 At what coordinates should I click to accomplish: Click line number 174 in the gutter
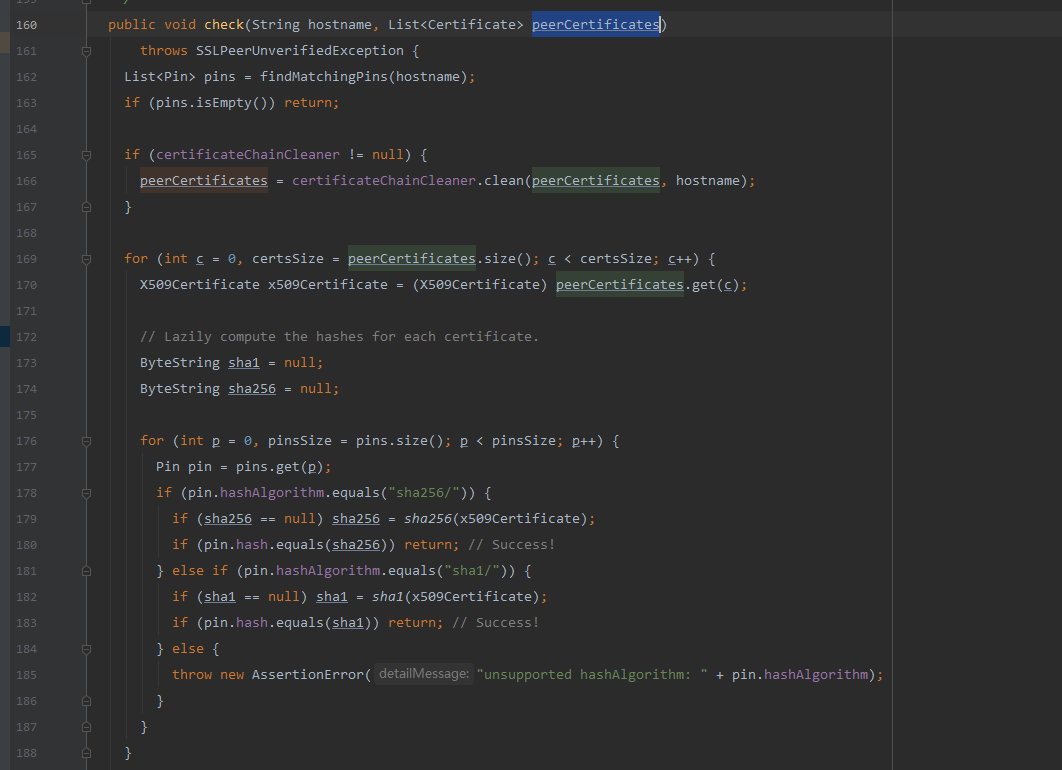coord(26,389)
